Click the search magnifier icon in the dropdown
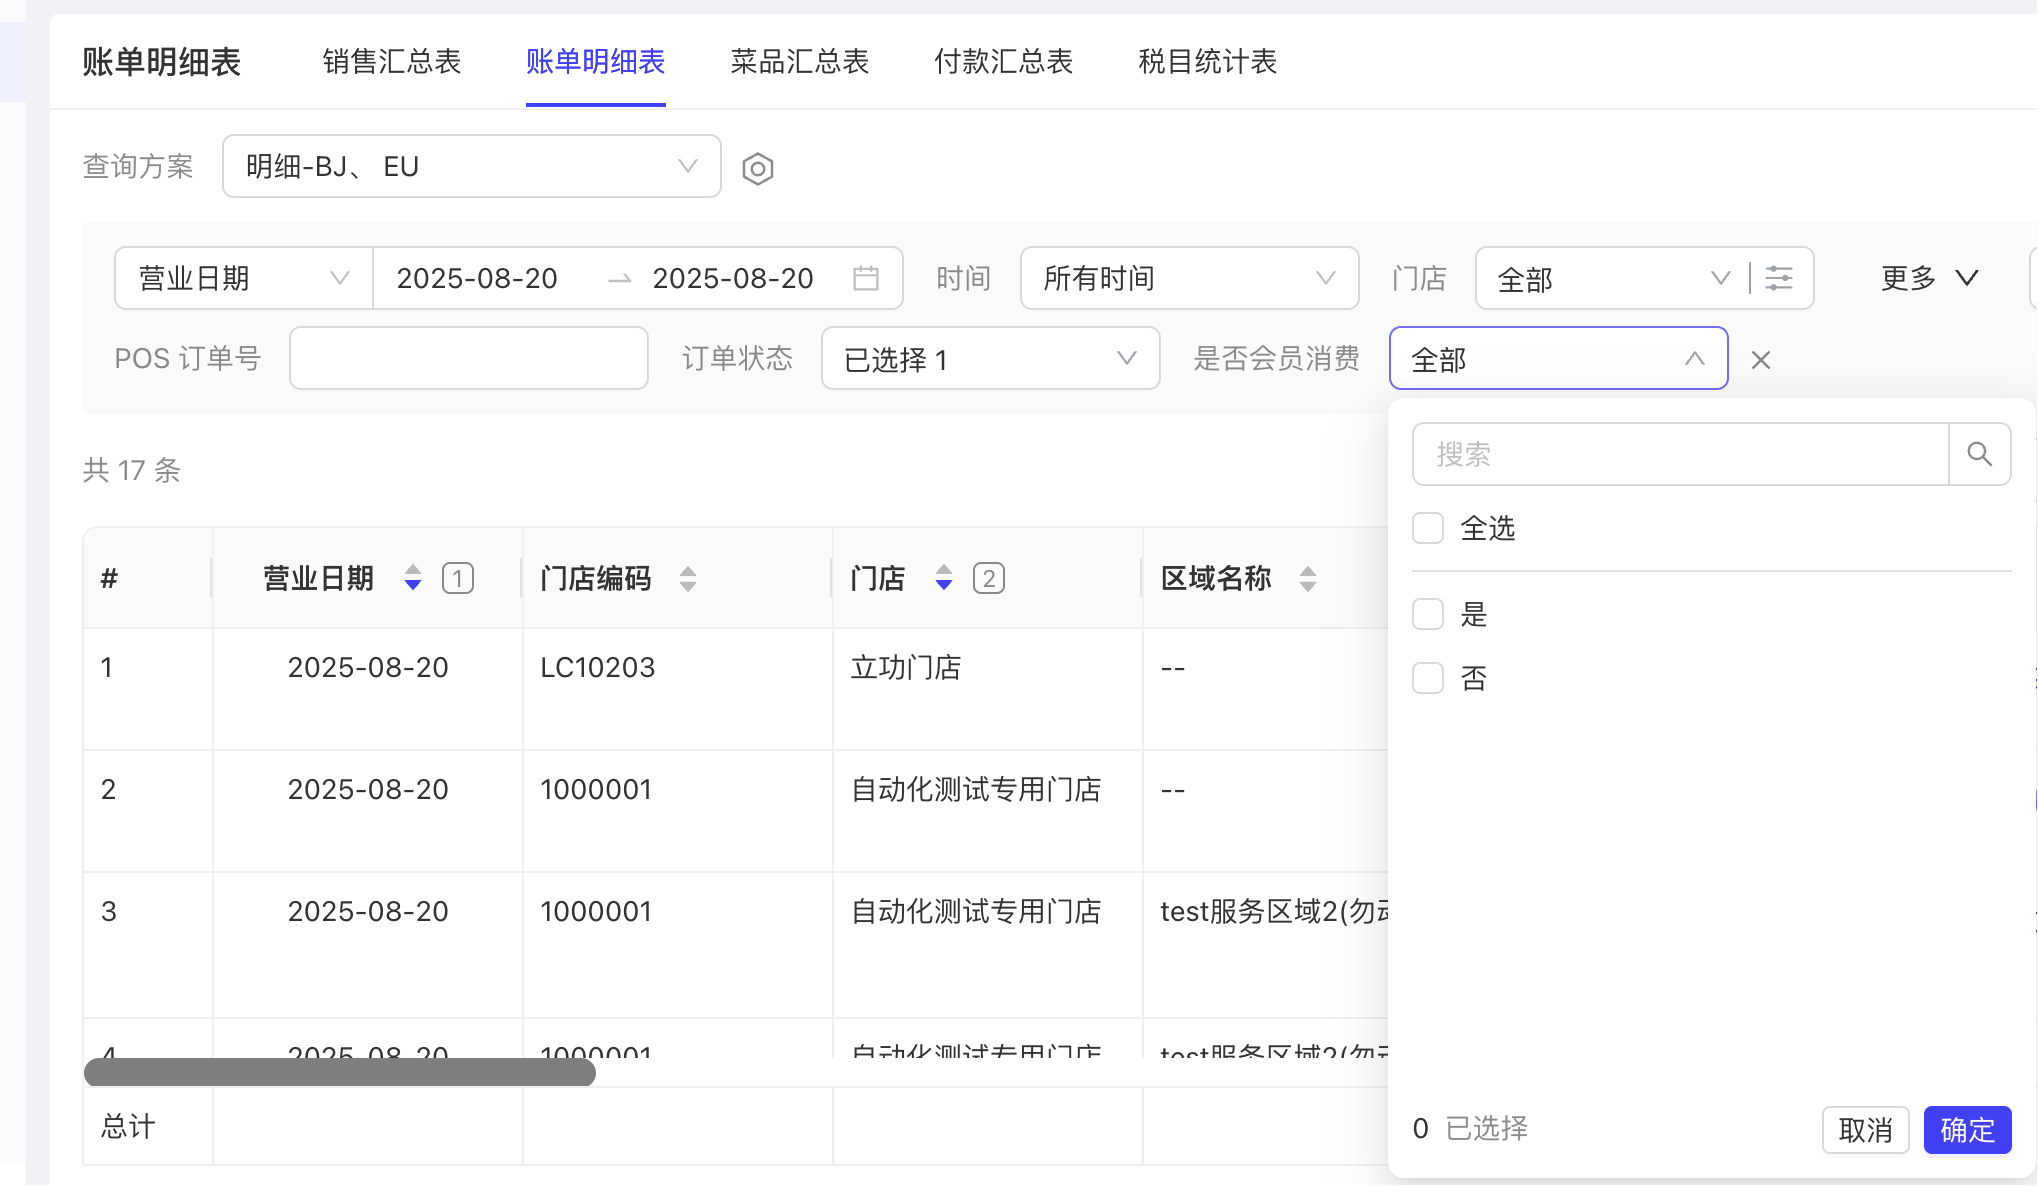The image size is (2038, 1186). pyautogui.click(x=1979, y=454)
